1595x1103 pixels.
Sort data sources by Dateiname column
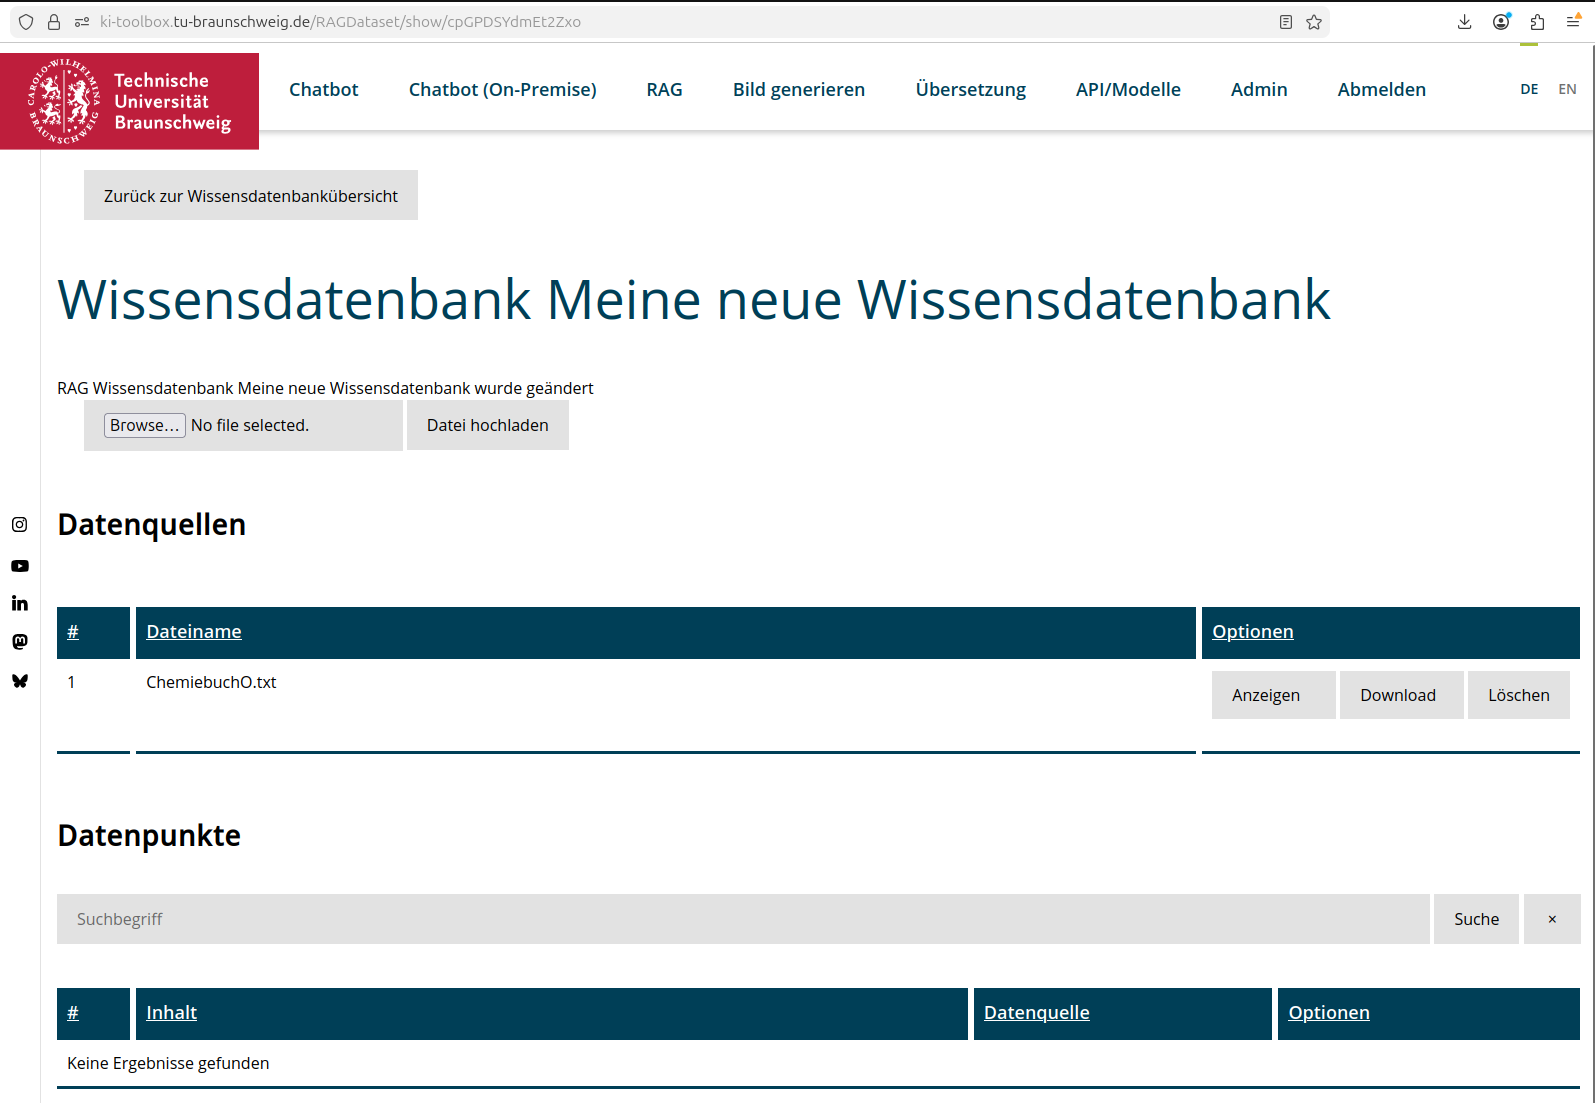(194, 632)
